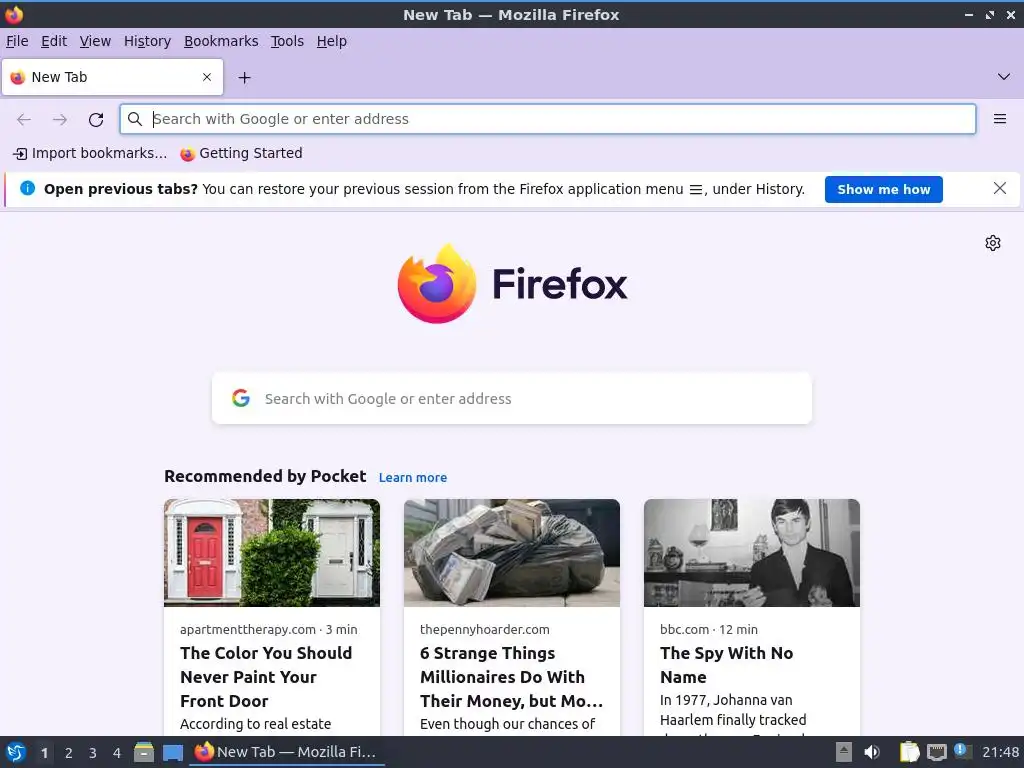Click Firefox window entry in taskbar

[287, 752]
